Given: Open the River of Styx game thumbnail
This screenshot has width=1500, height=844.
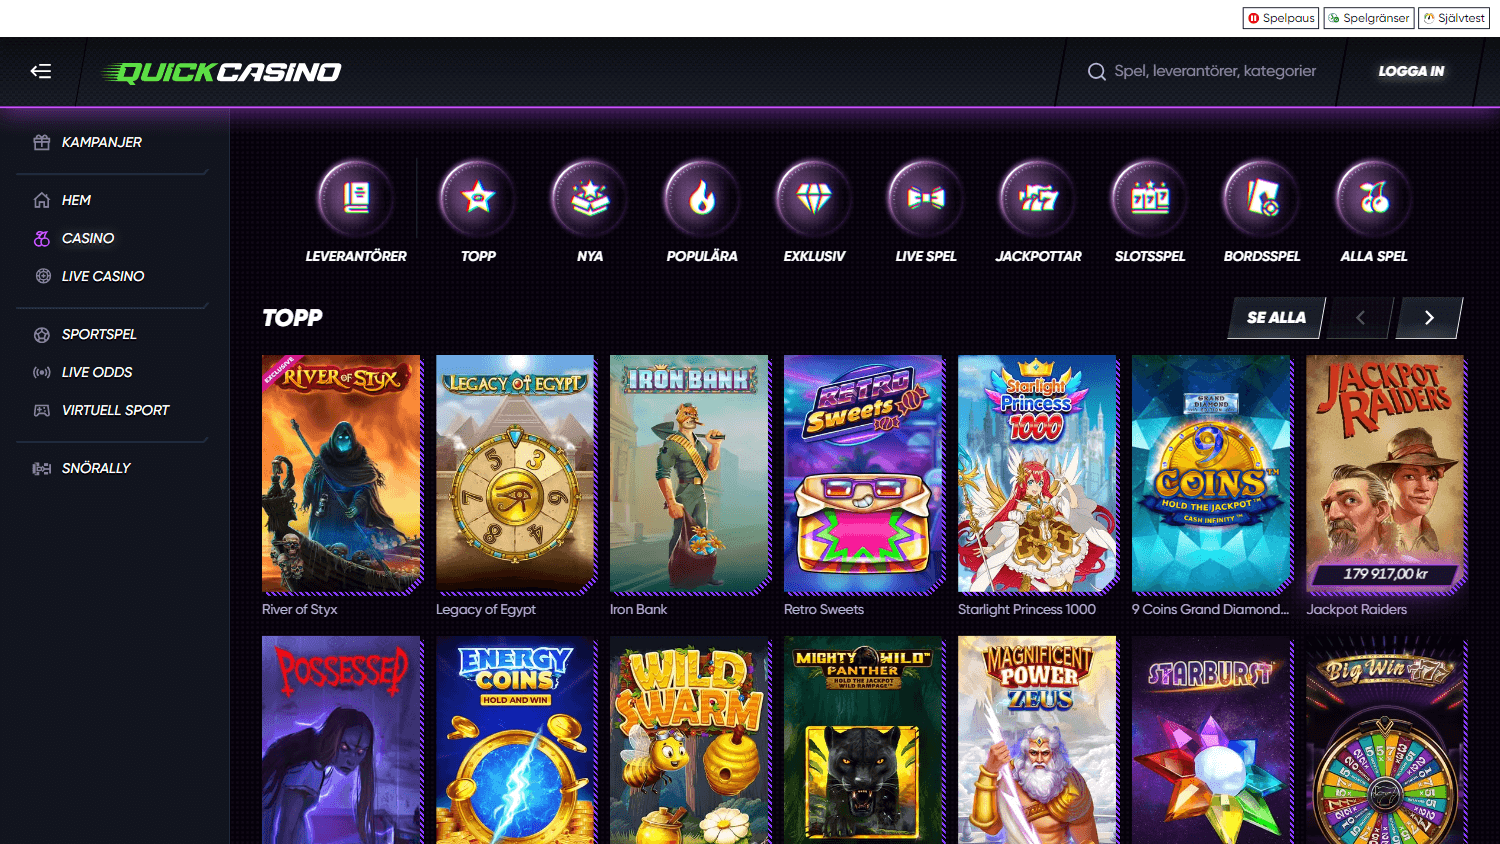Looking at the screenshot, I should 342,474.
